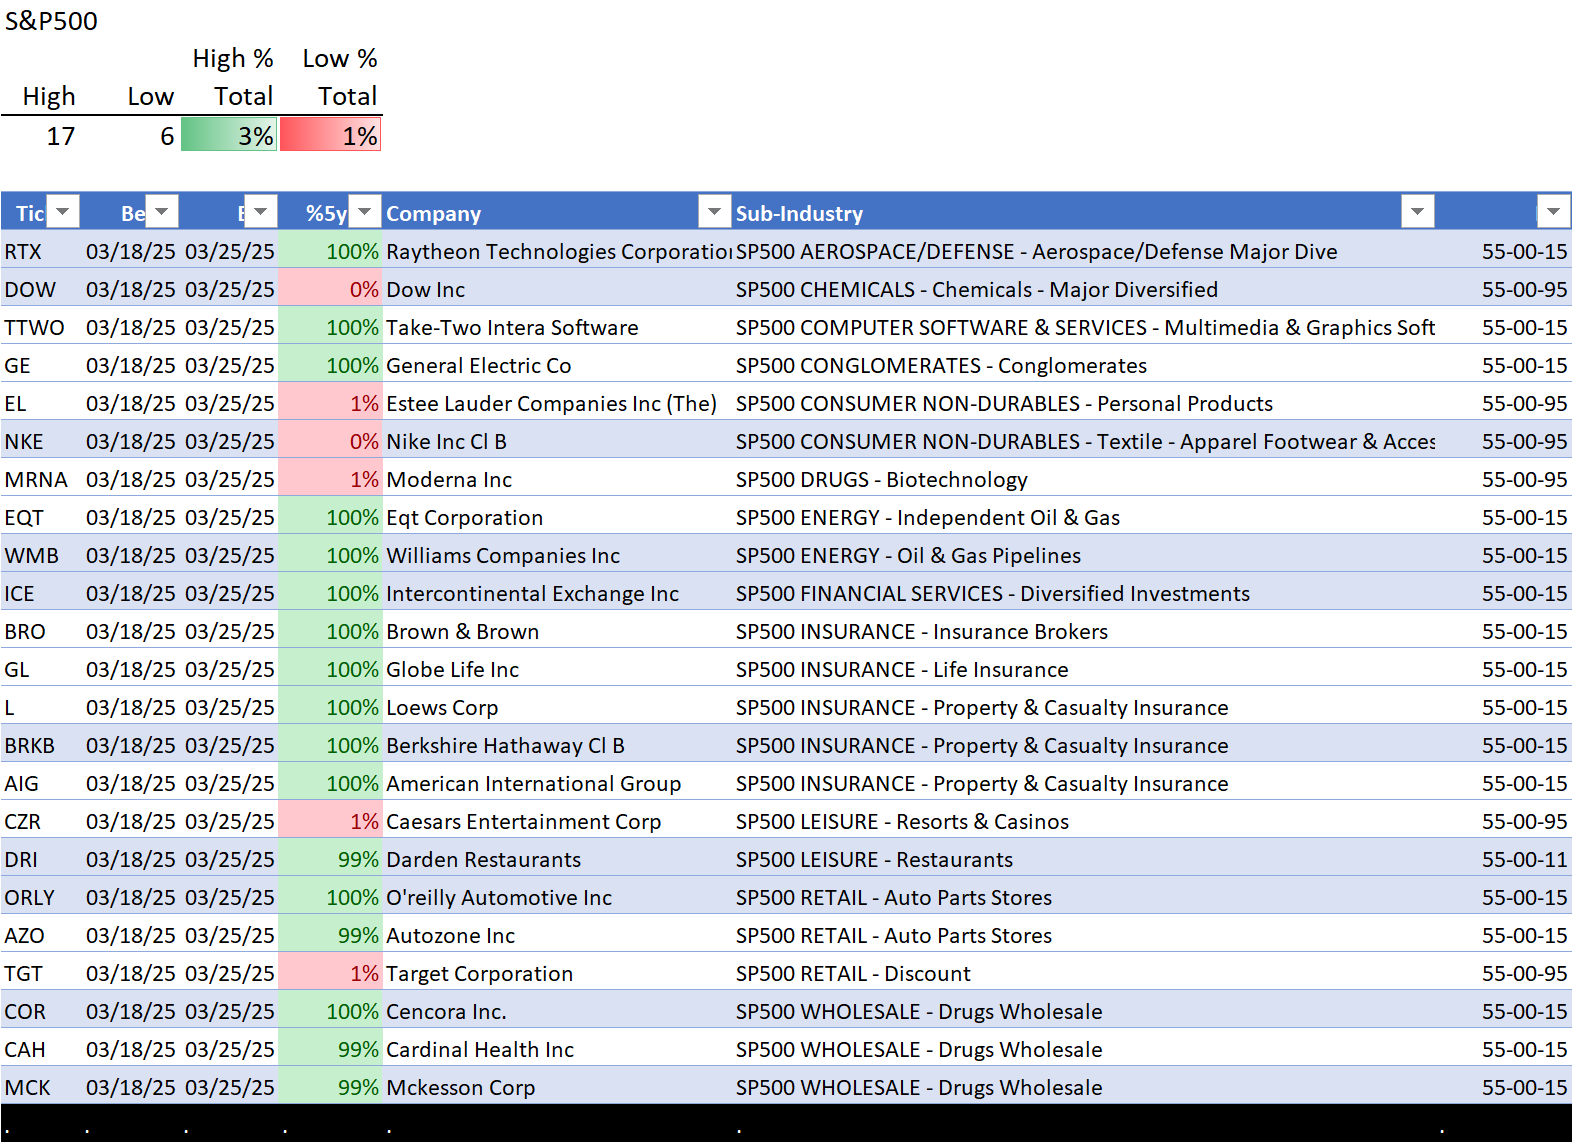Open the %5y column filter dropdown
Image resolution: width=1572 pixels, height=1142 pixels.
365,212
